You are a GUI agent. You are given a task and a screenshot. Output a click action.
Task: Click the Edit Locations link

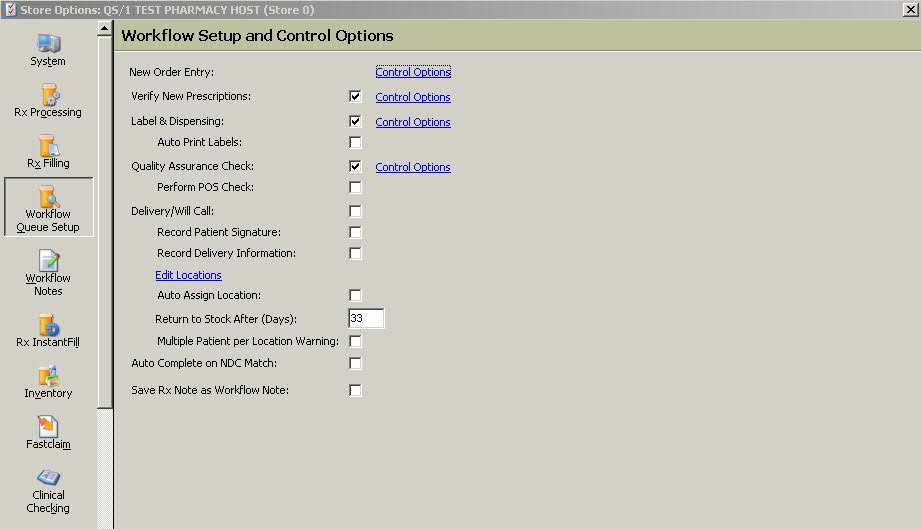188,275
